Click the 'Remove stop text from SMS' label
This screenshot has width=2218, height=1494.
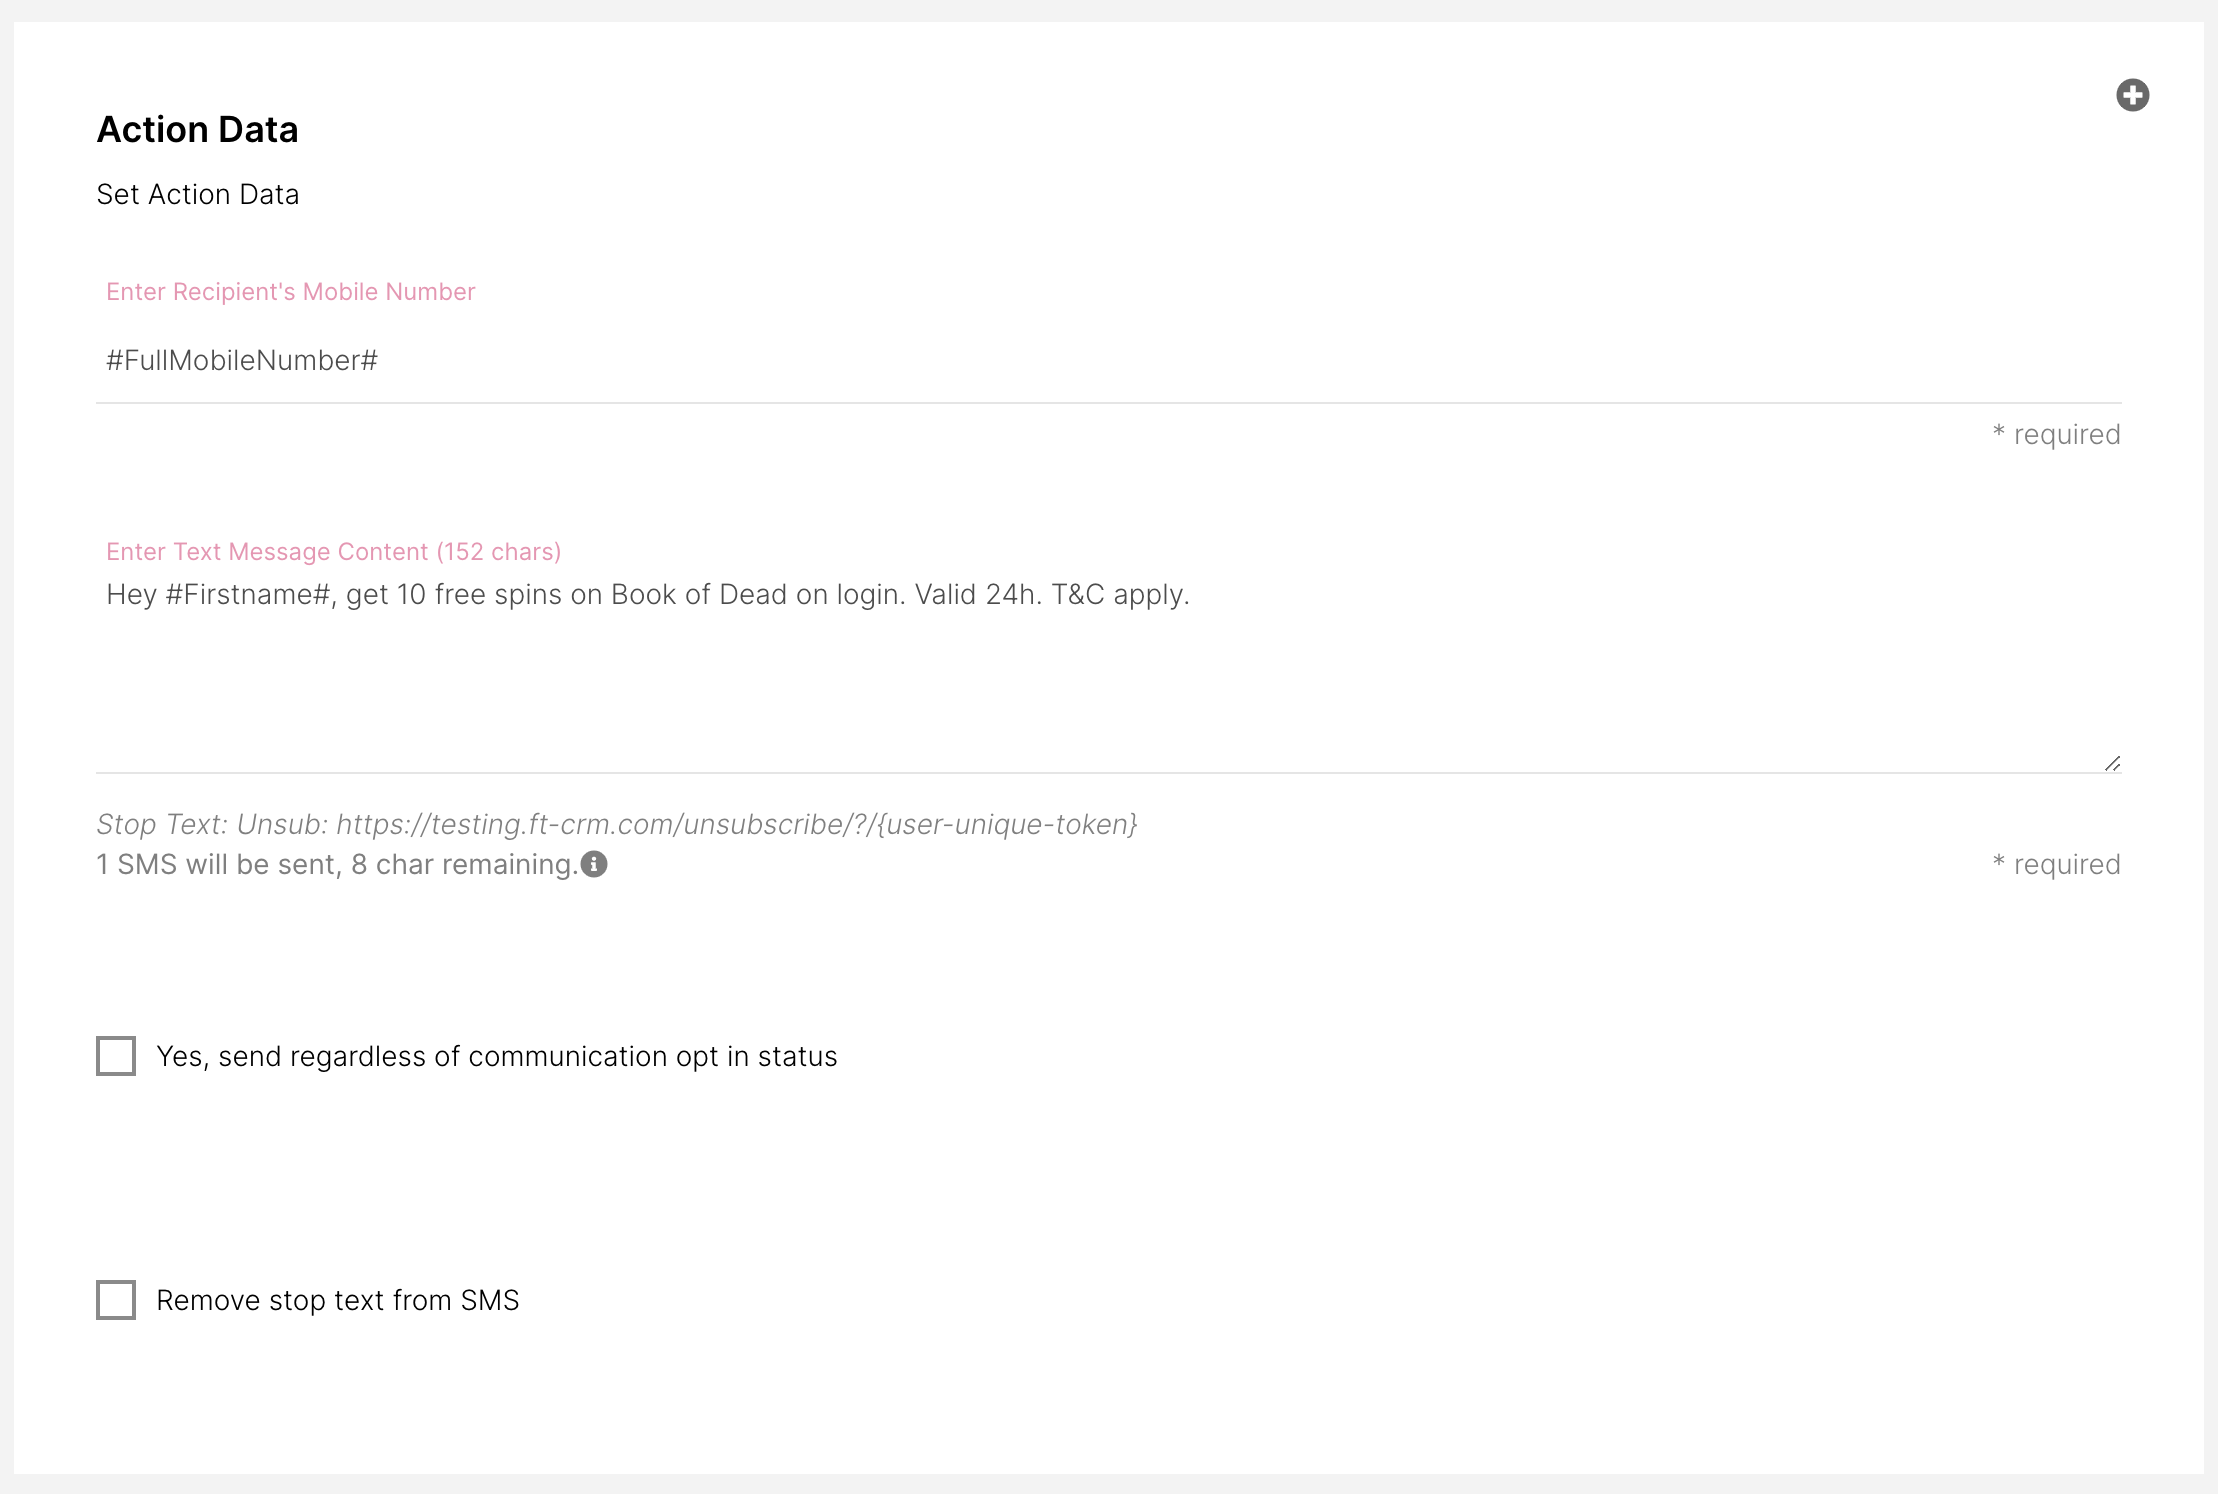coord(338,1300)
